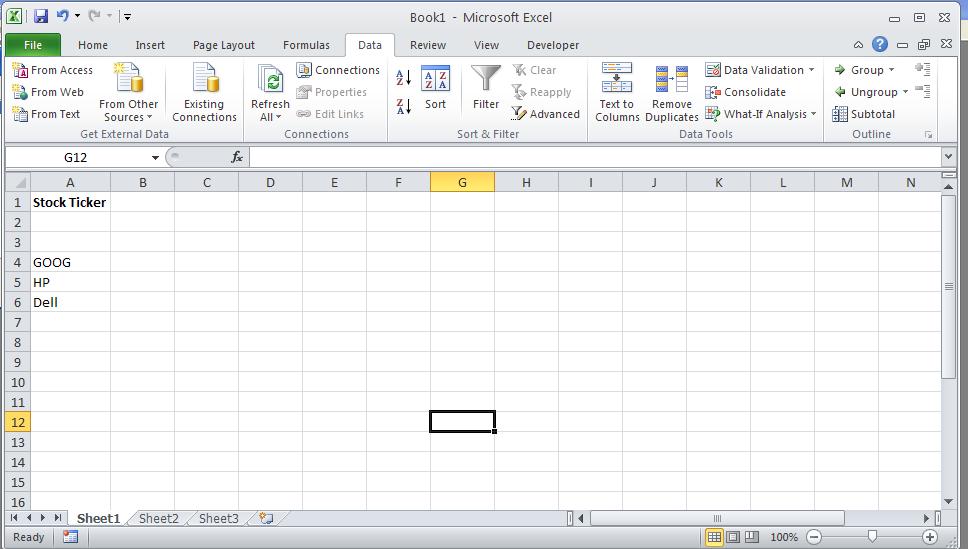Open Excel Help question mark
968x549 pixels.
click(880, 44)
